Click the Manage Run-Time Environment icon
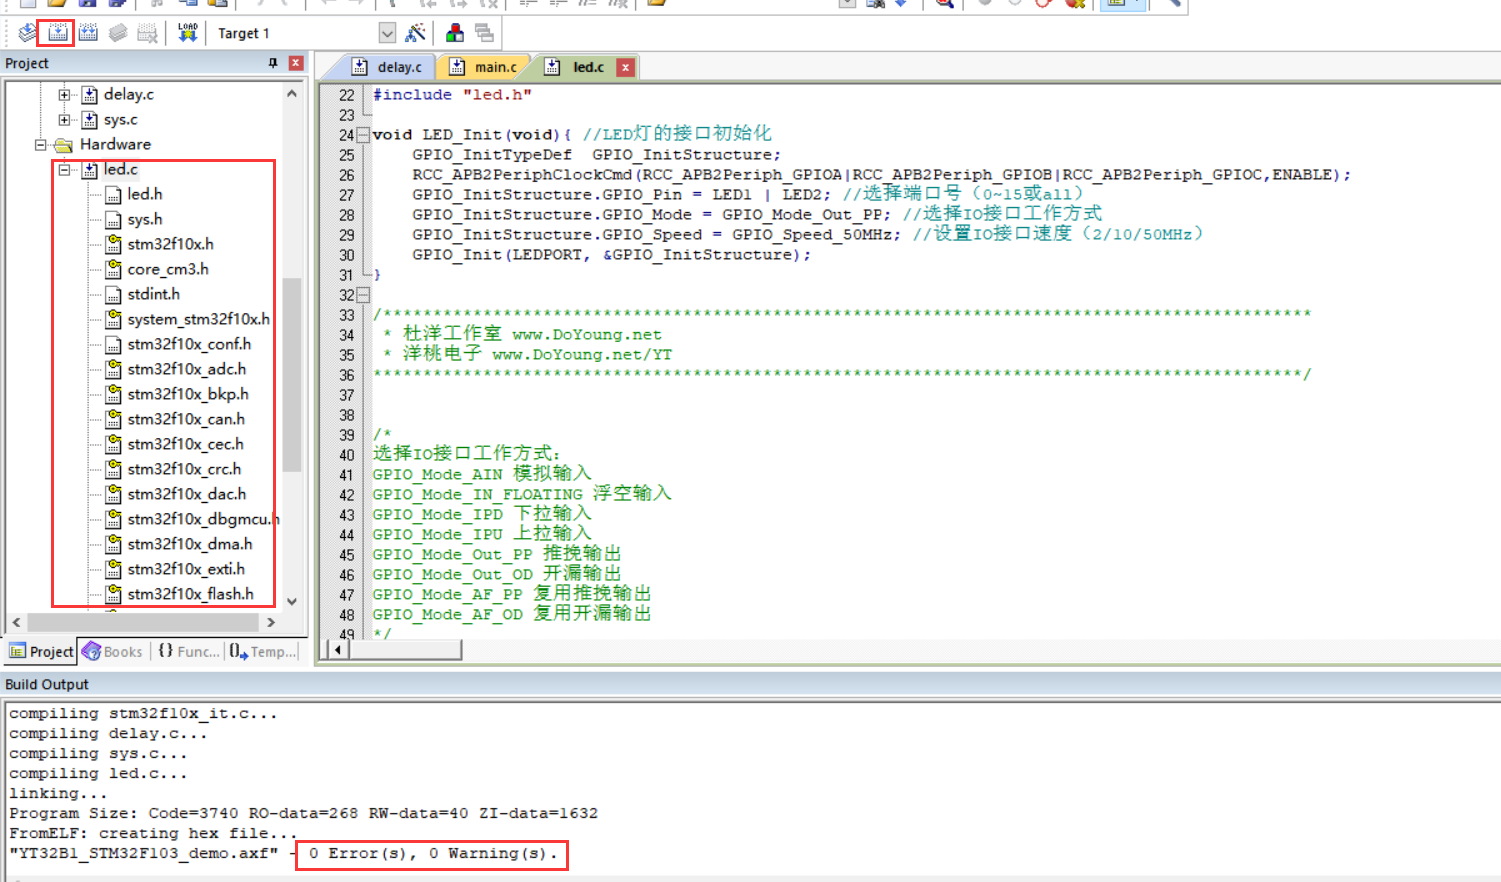The image size is (1501, 882). click(x=453, y=32)
